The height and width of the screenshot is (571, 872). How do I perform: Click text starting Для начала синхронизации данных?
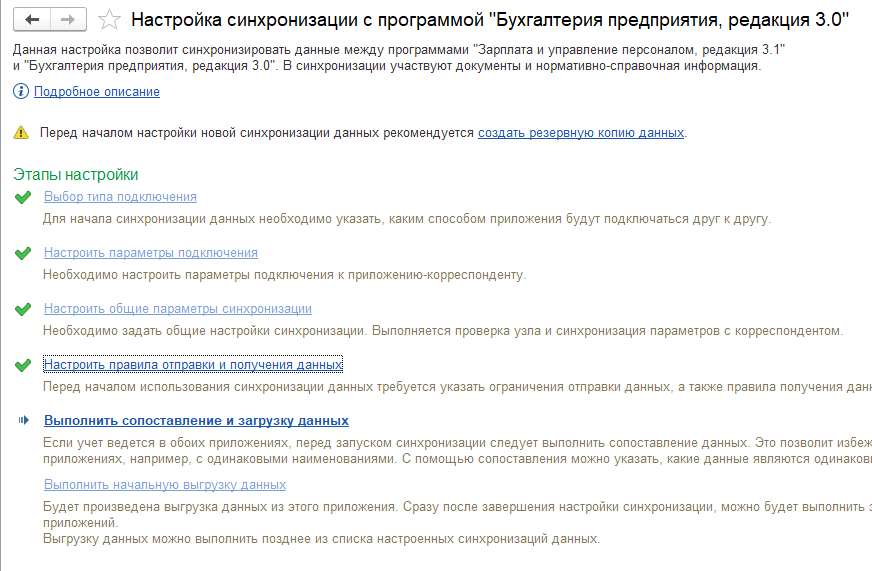pos(407,219)
